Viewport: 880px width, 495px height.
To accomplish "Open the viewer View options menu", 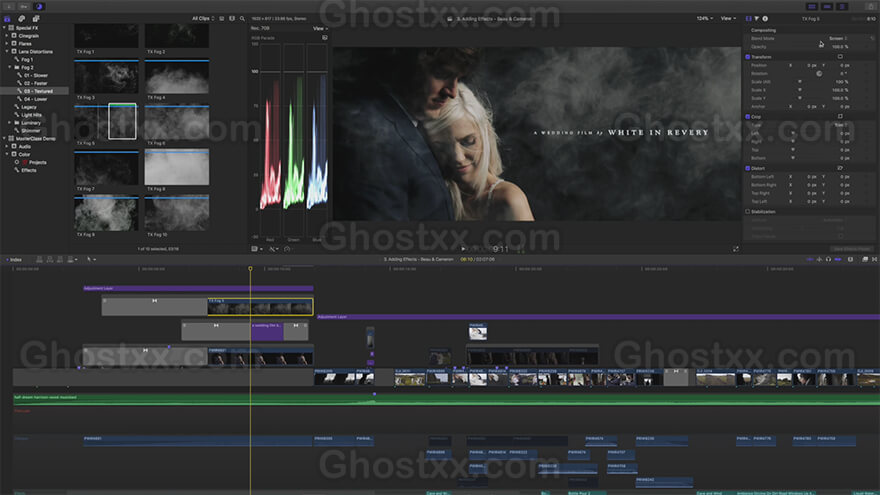I will 728,19.
